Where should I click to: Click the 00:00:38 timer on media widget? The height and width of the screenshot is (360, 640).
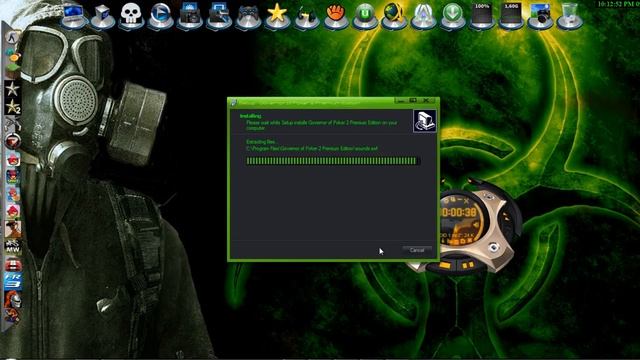pos(459,213)
